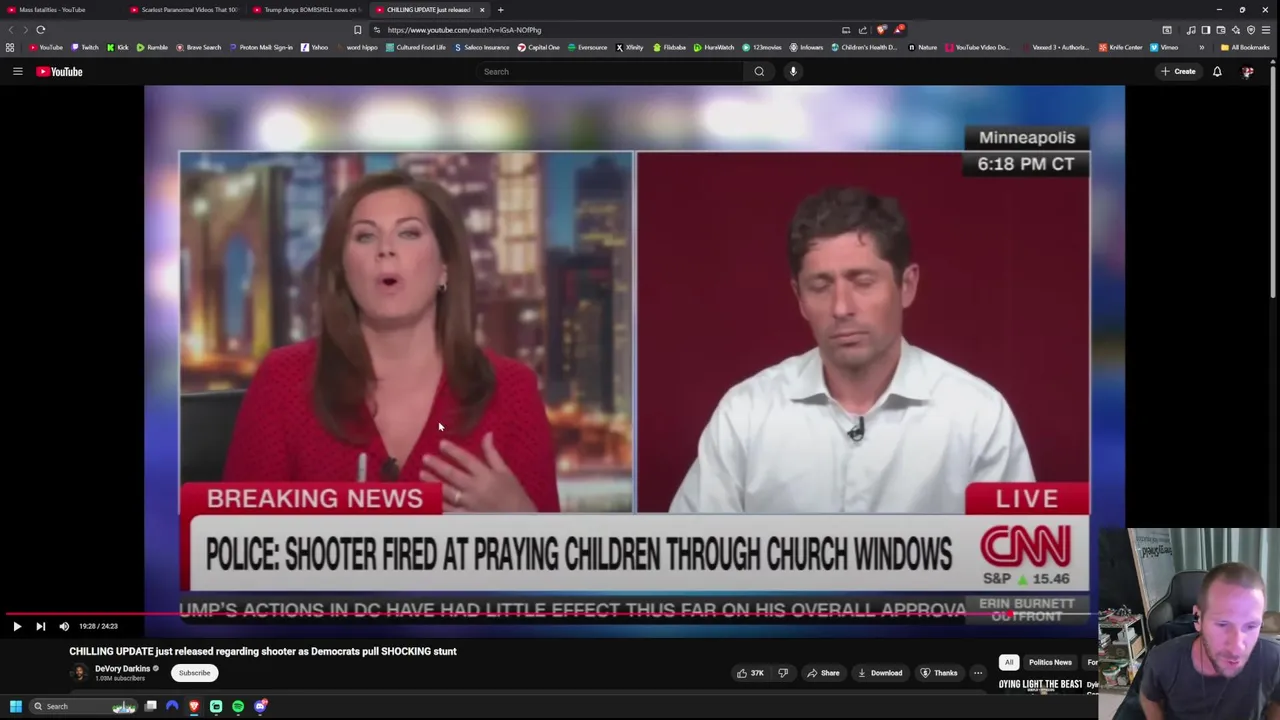Viewport: 1280px width, 720px height.
Task: Open Dying Light The Beast recommended video
Action: click(1040, 685)
